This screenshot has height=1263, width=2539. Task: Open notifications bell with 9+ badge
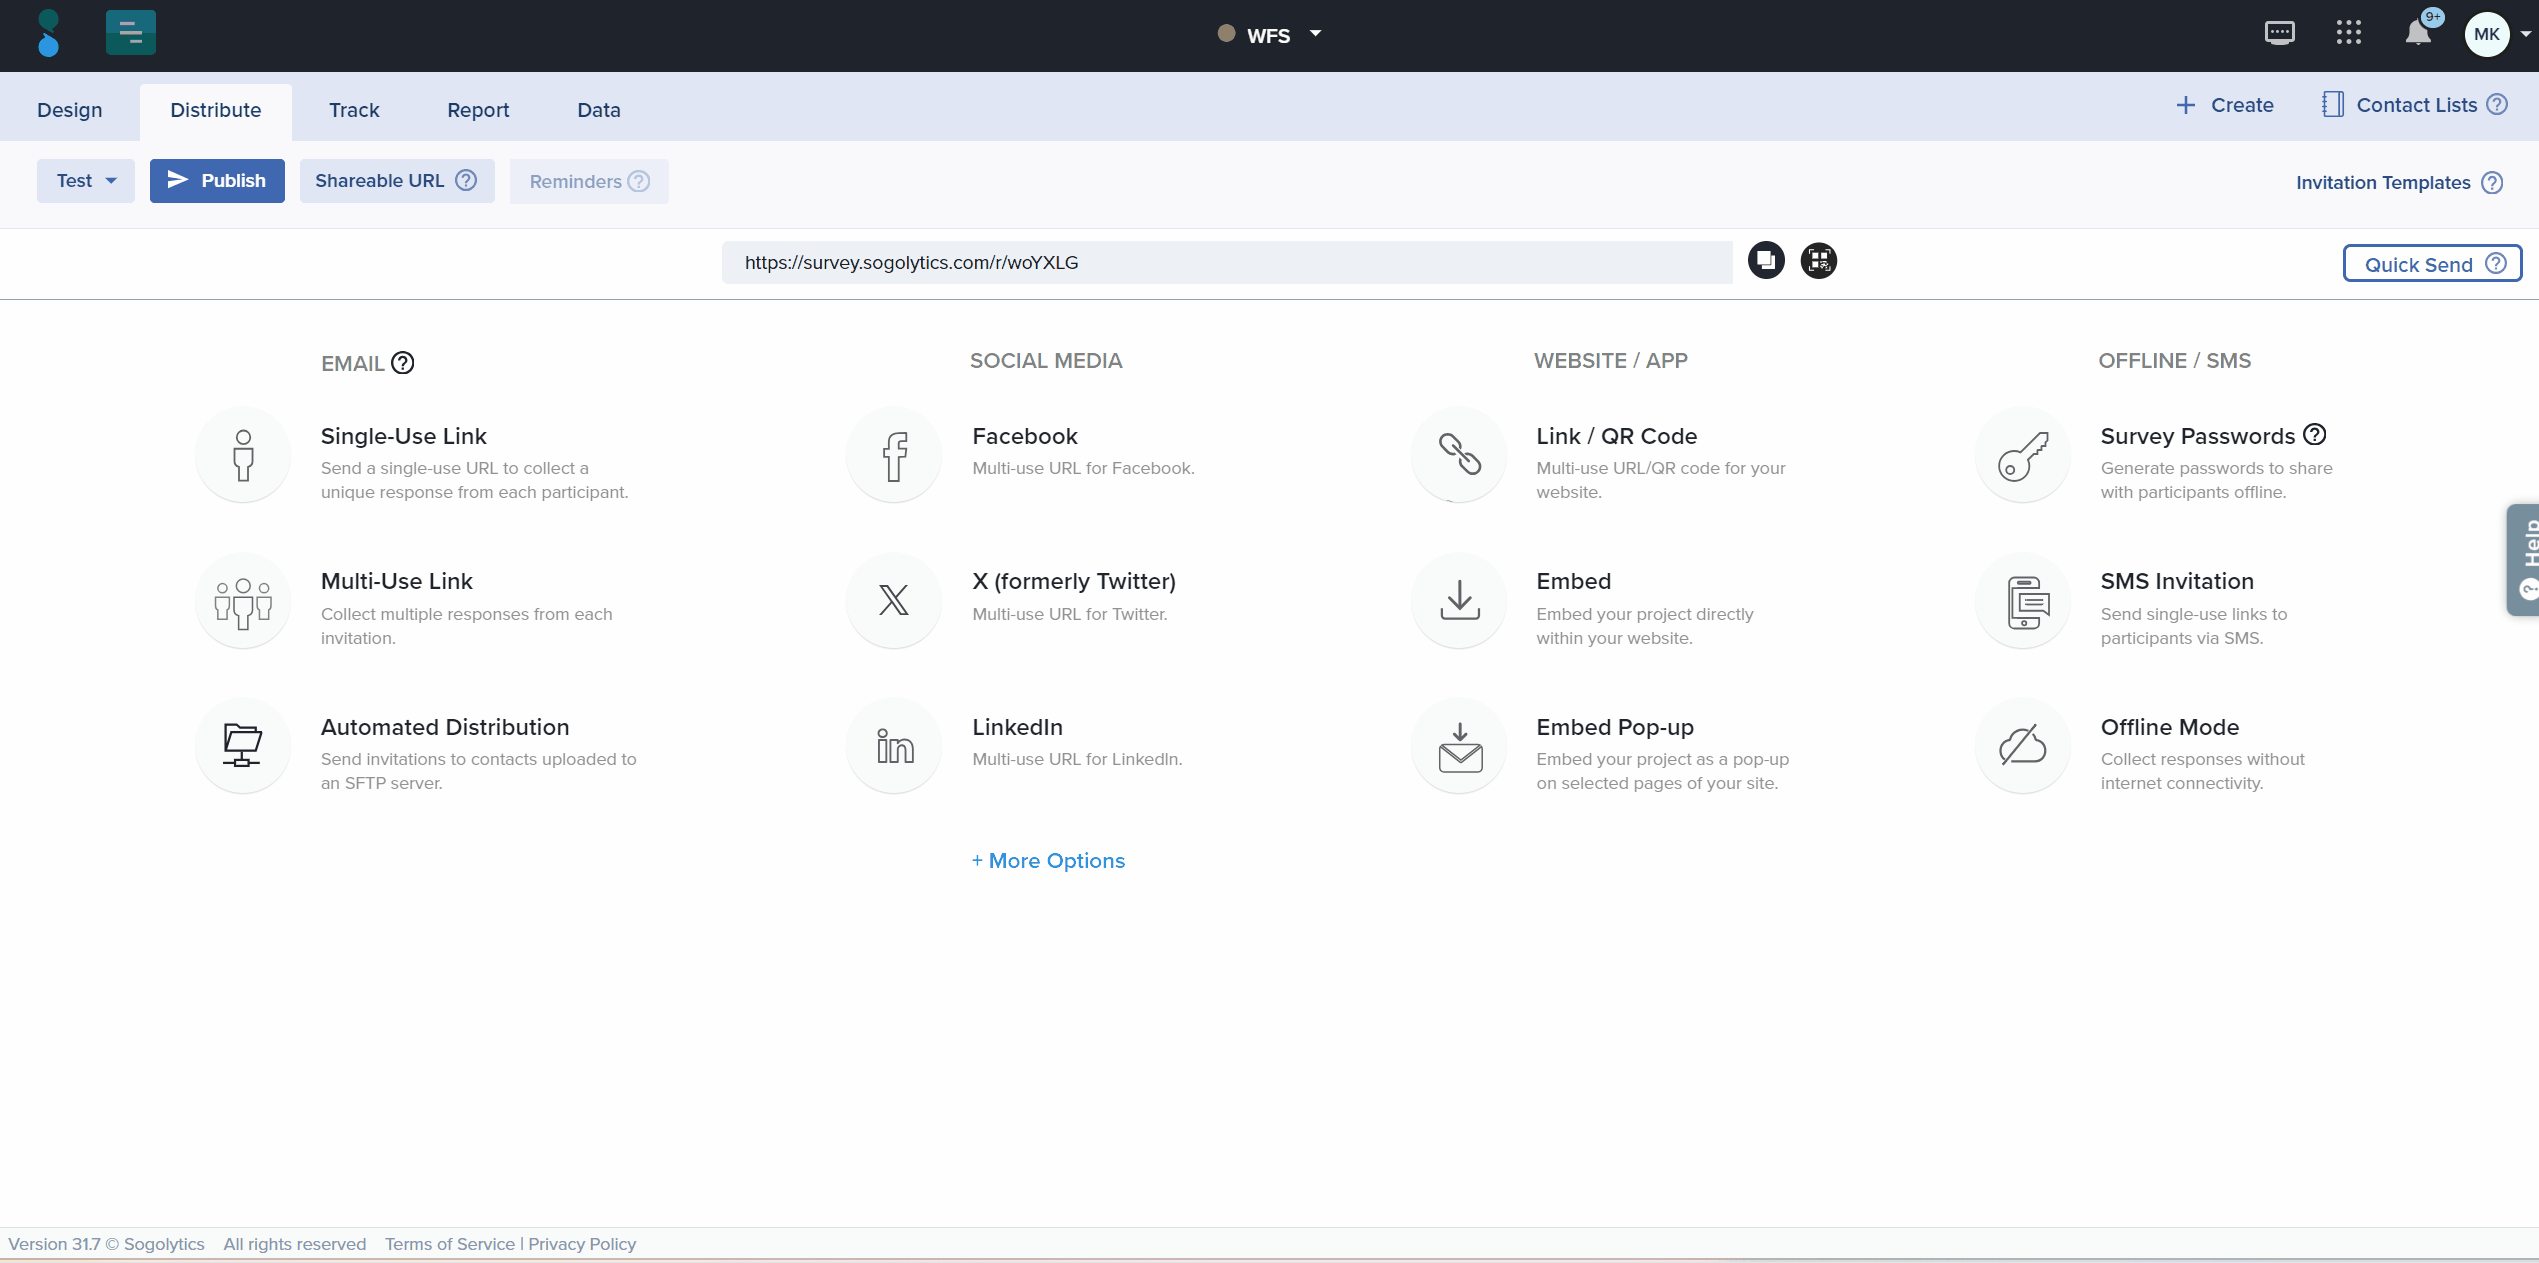(2417, 33)
